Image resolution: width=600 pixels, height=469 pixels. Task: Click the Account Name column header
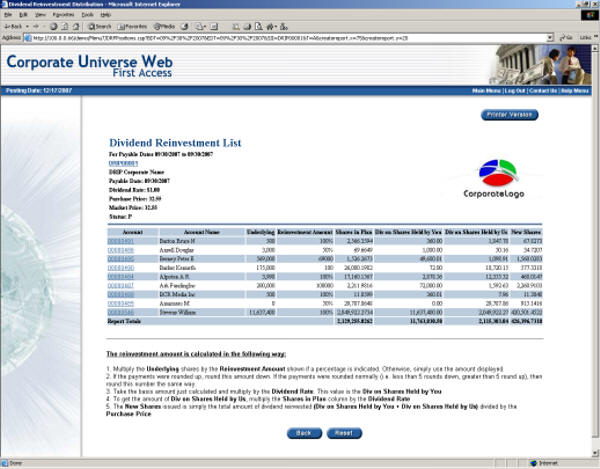201,232
